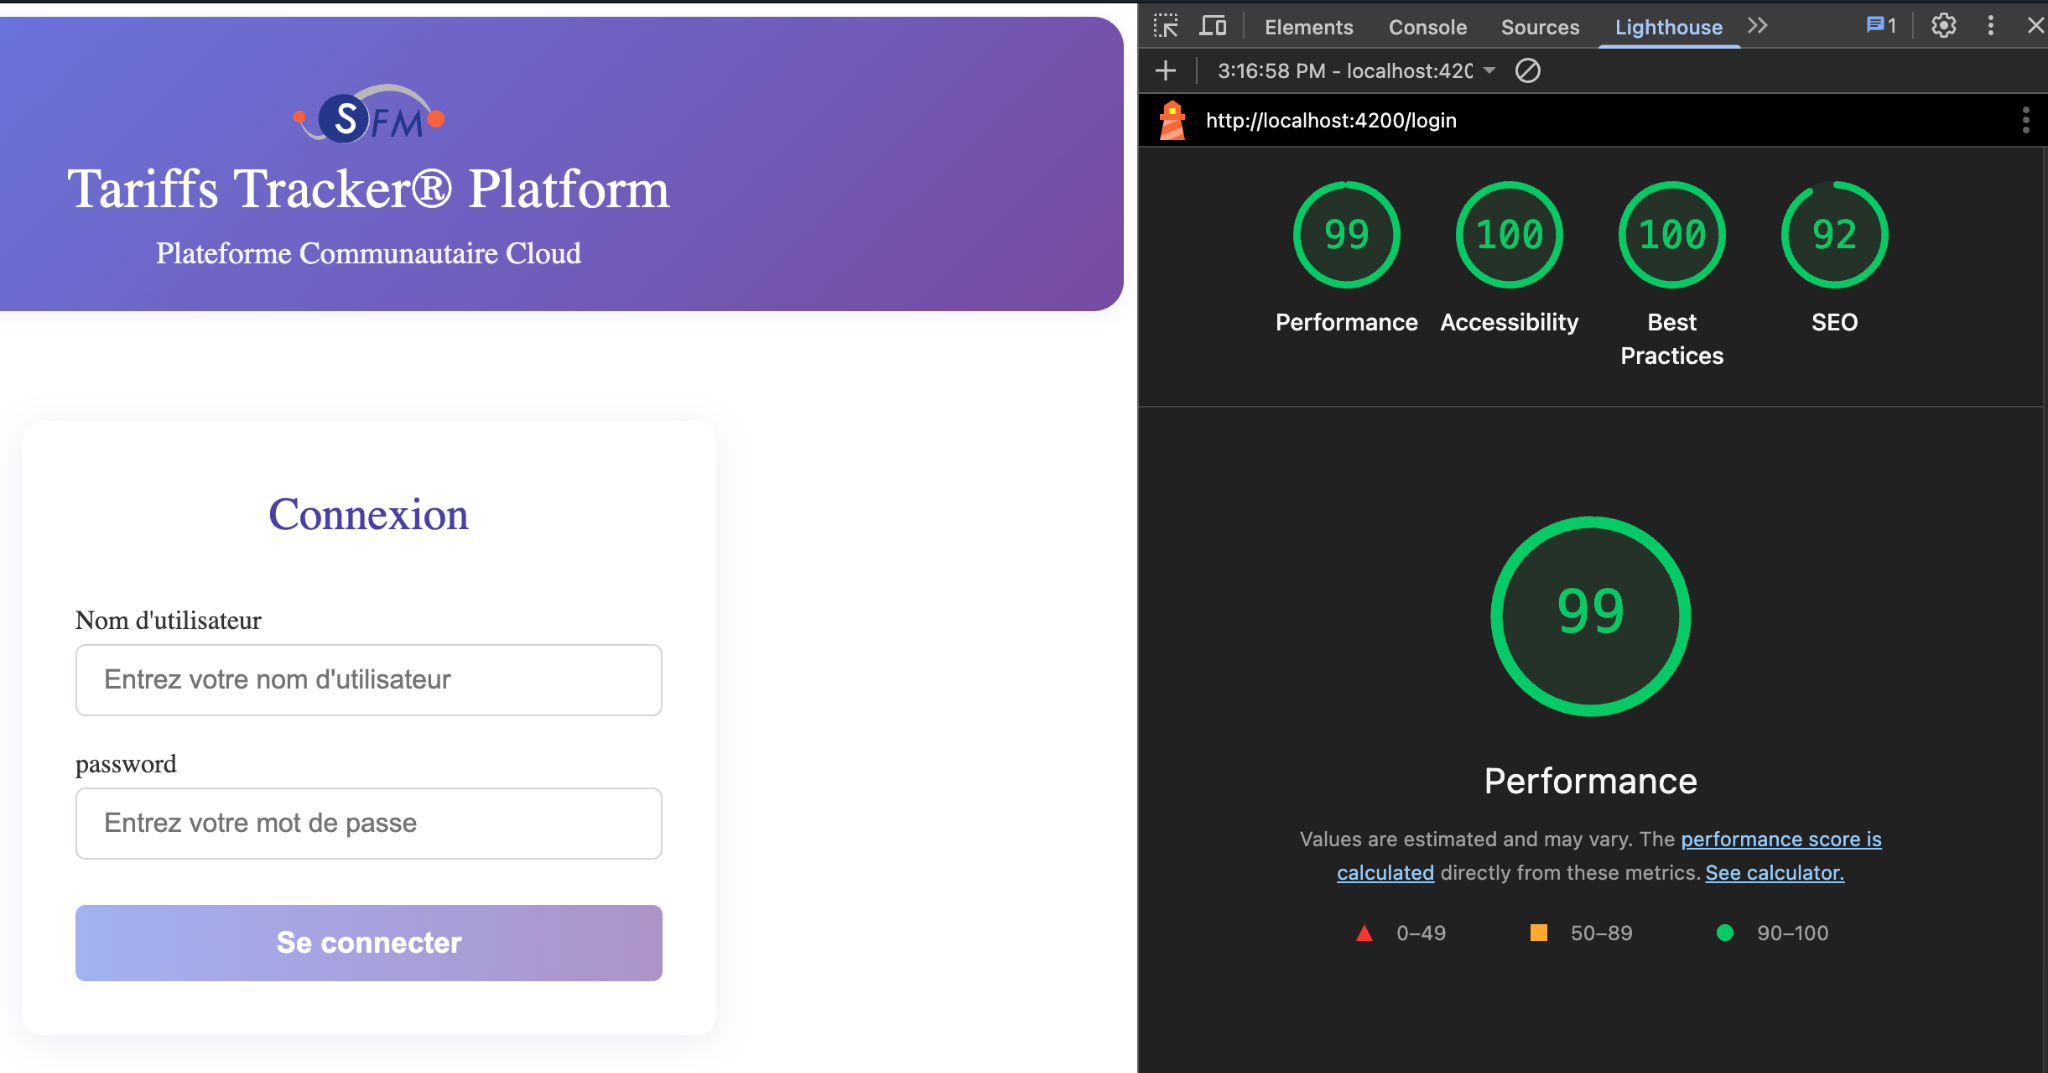This screenshot has height=1073, width=2048.
Task: Open the Lighthouse report options menu
Action: tap(2025, 120)
